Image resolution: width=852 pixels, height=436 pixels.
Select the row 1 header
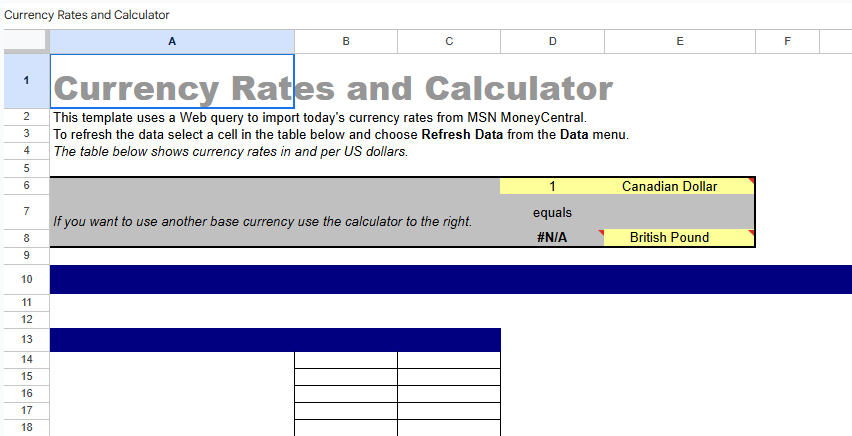pyautogui.click(x=25, y=80)
